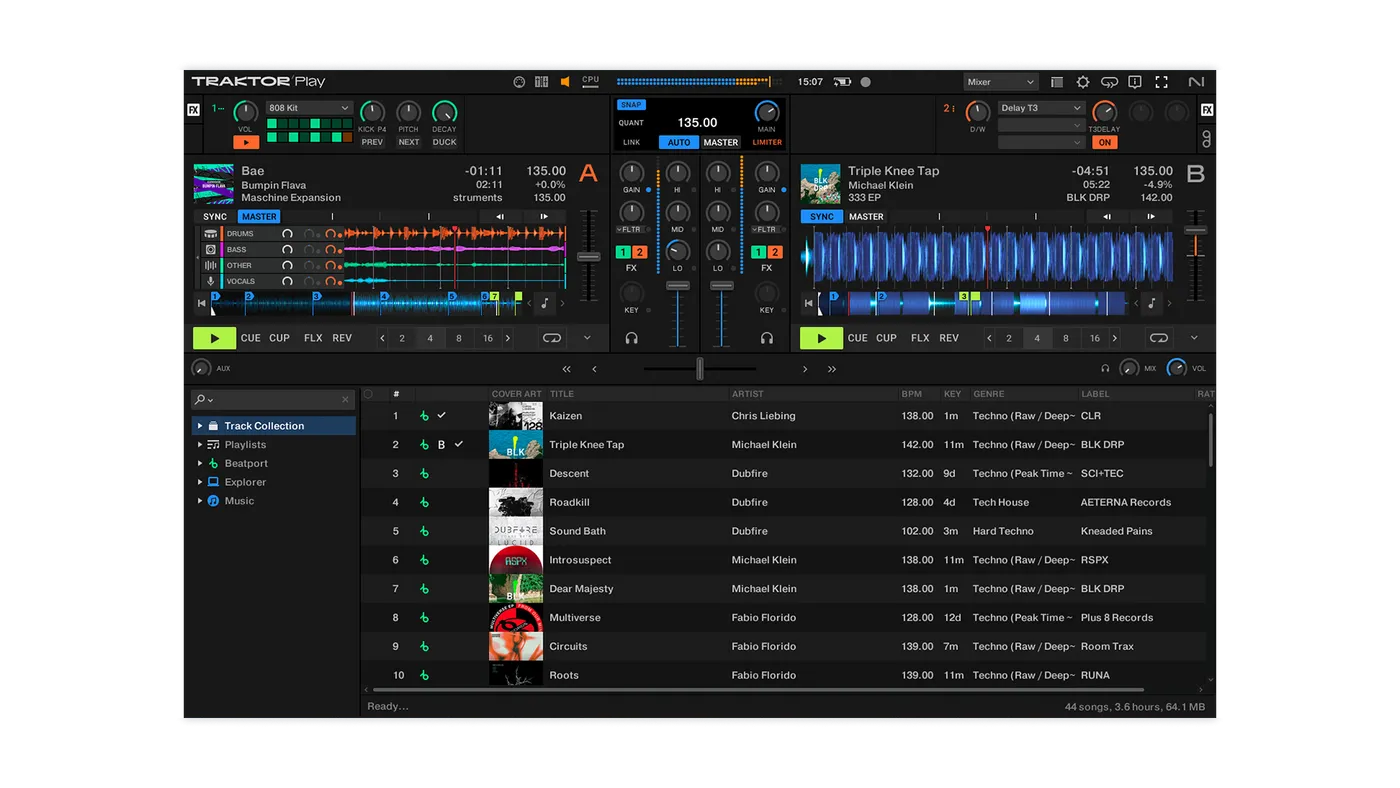The height and width of the screenshot is (788, 1400).
Task: Click channel A volume fader
Action: pos(678,286)
